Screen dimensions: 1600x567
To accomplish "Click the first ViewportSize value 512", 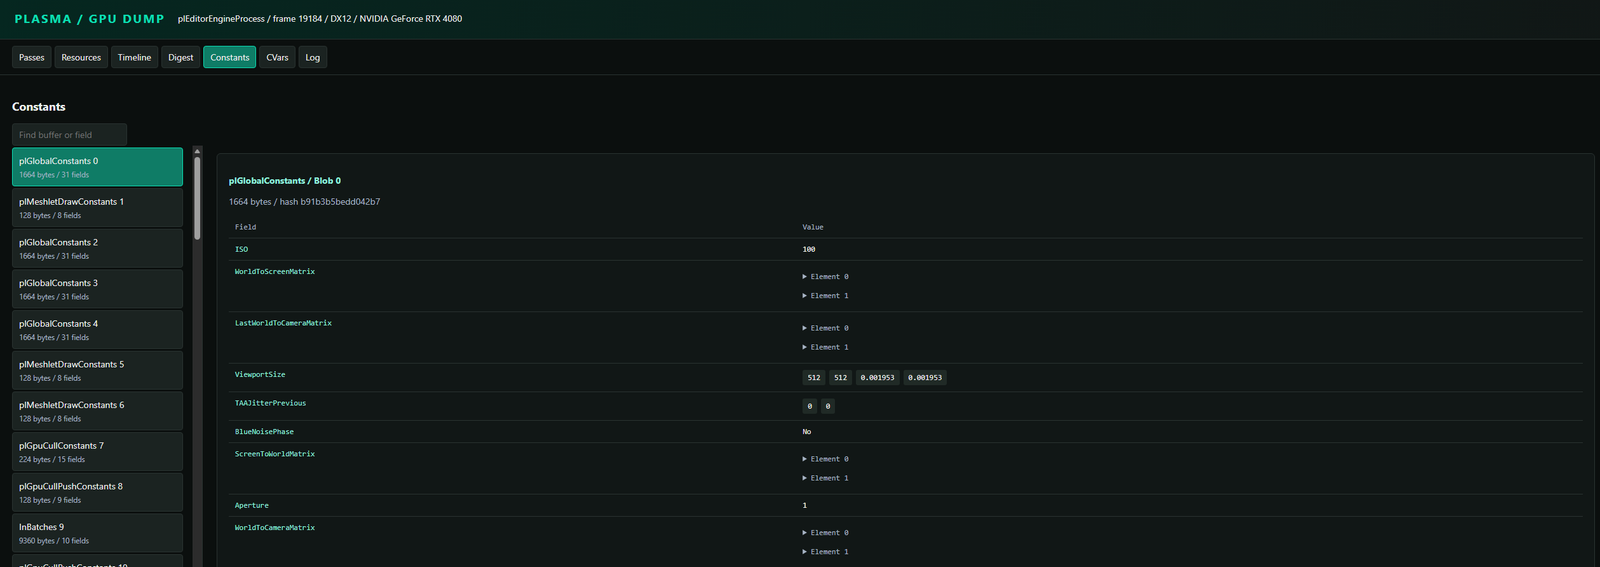I will pyautogui.click(x=814, y=378).
